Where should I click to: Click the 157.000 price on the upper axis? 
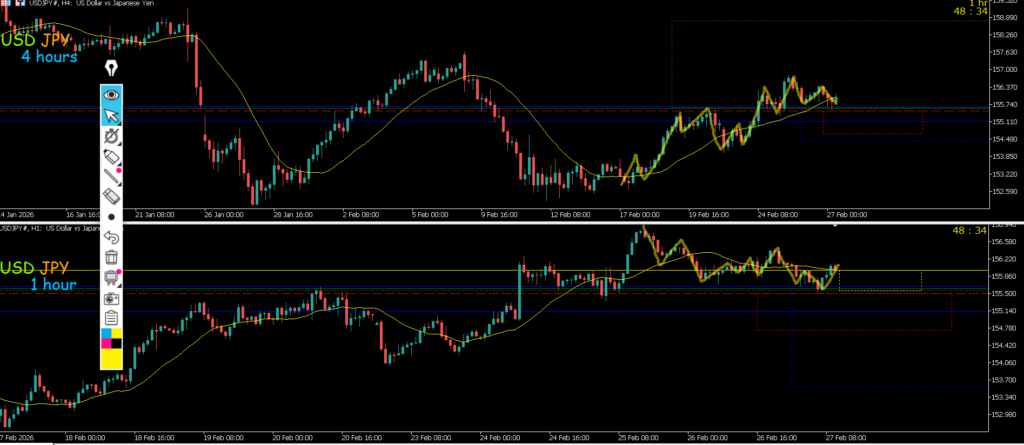(1006, 69)
